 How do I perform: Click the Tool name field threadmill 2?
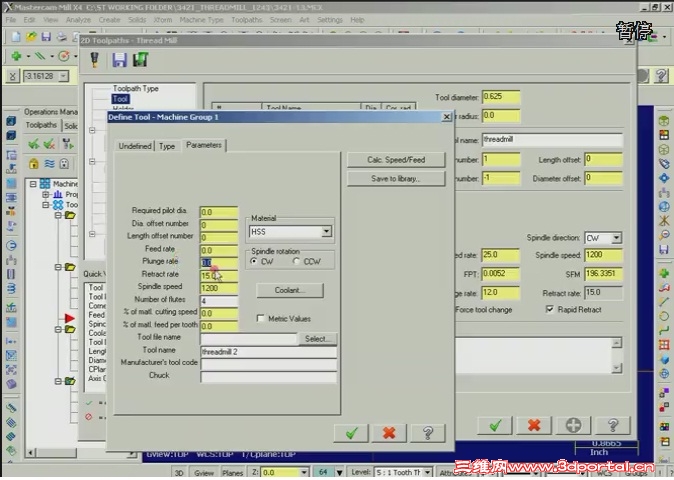tap(268, 352)
